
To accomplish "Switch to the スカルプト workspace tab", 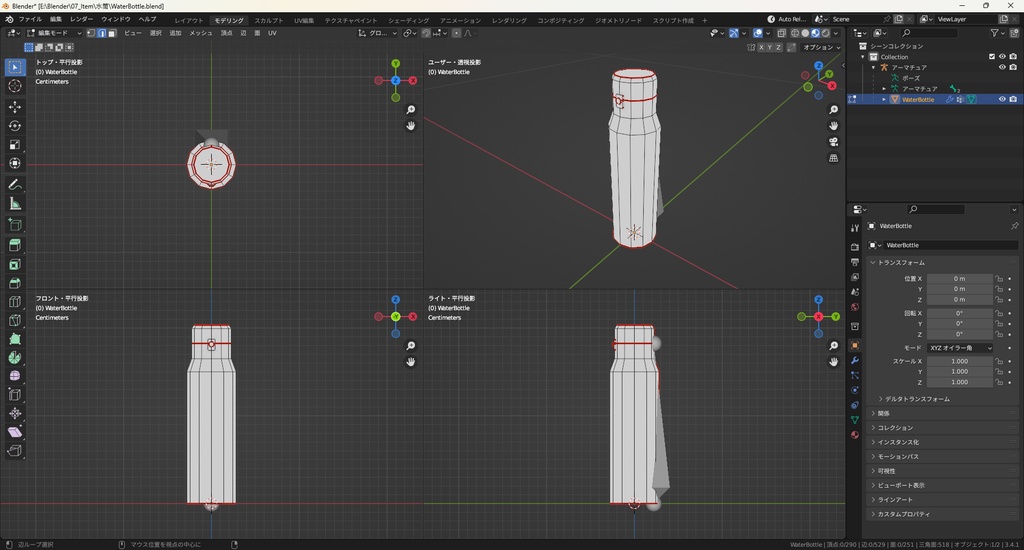I will coord(268,20).
